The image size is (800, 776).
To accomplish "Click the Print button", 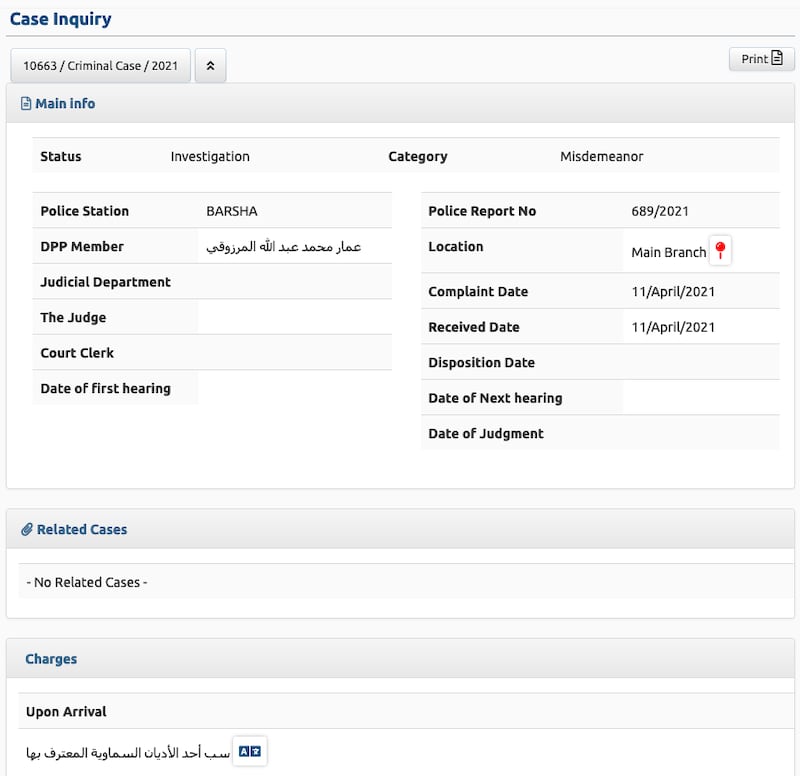I will [761, 59].
